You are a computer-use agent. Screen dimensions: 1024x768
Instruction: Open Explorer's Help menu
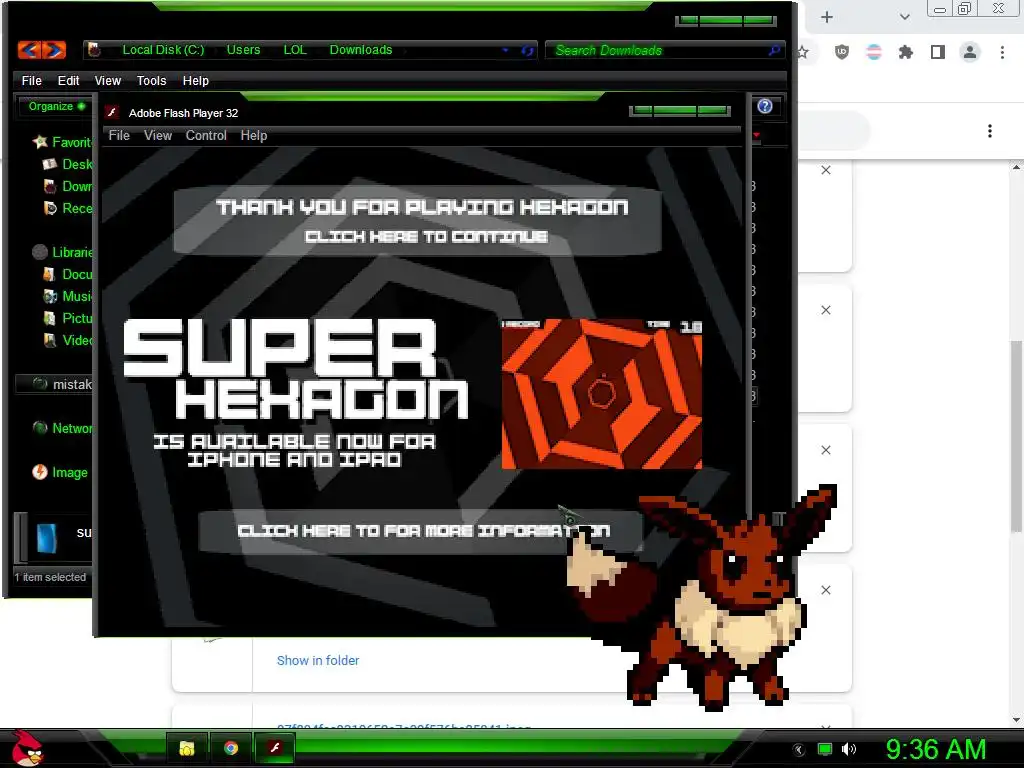coord(195,80)
